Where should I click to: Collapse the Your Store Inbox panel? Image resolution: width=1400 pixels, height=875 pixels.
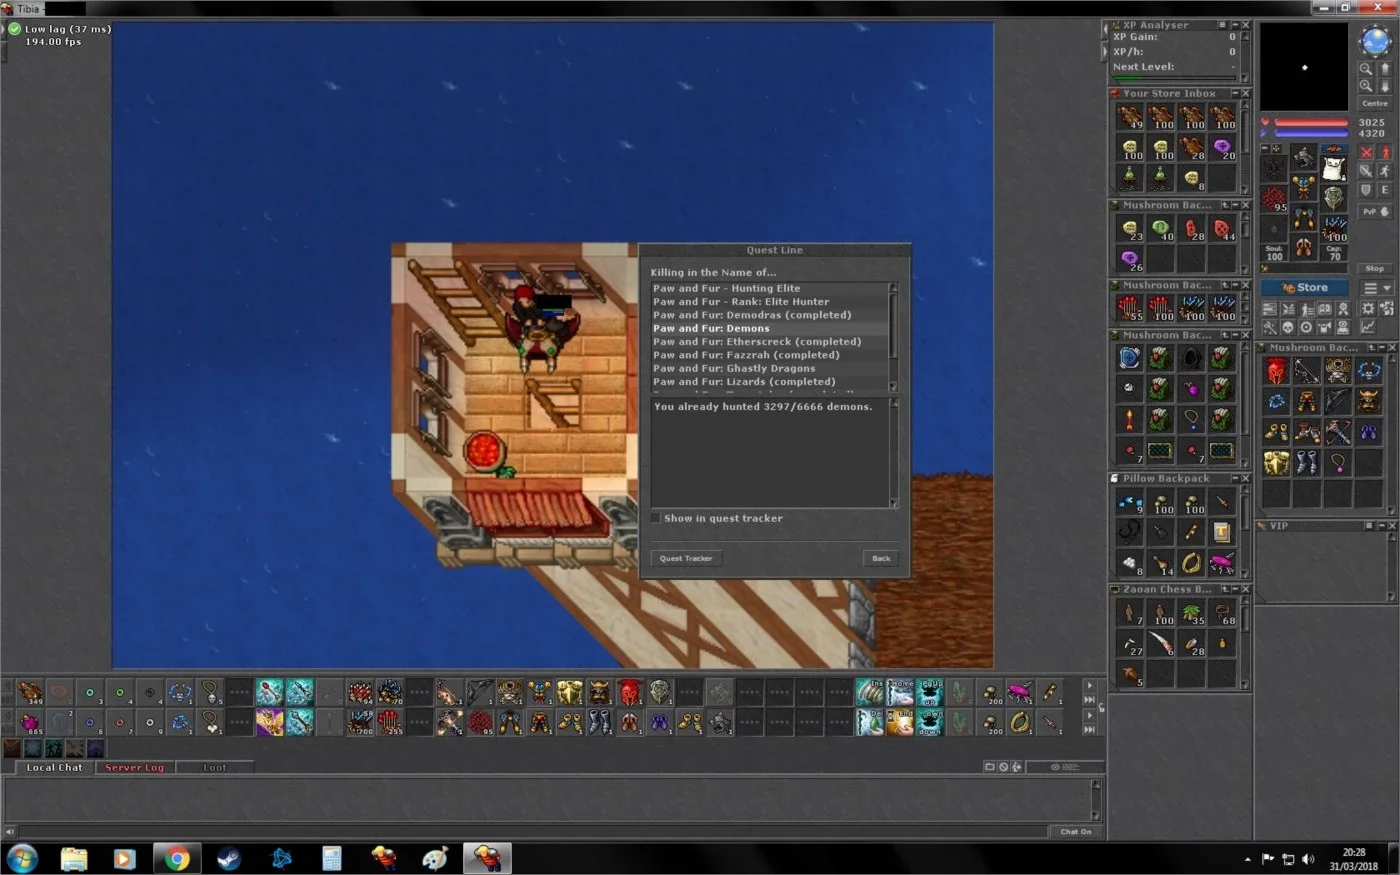click(x=1235, y=93)
